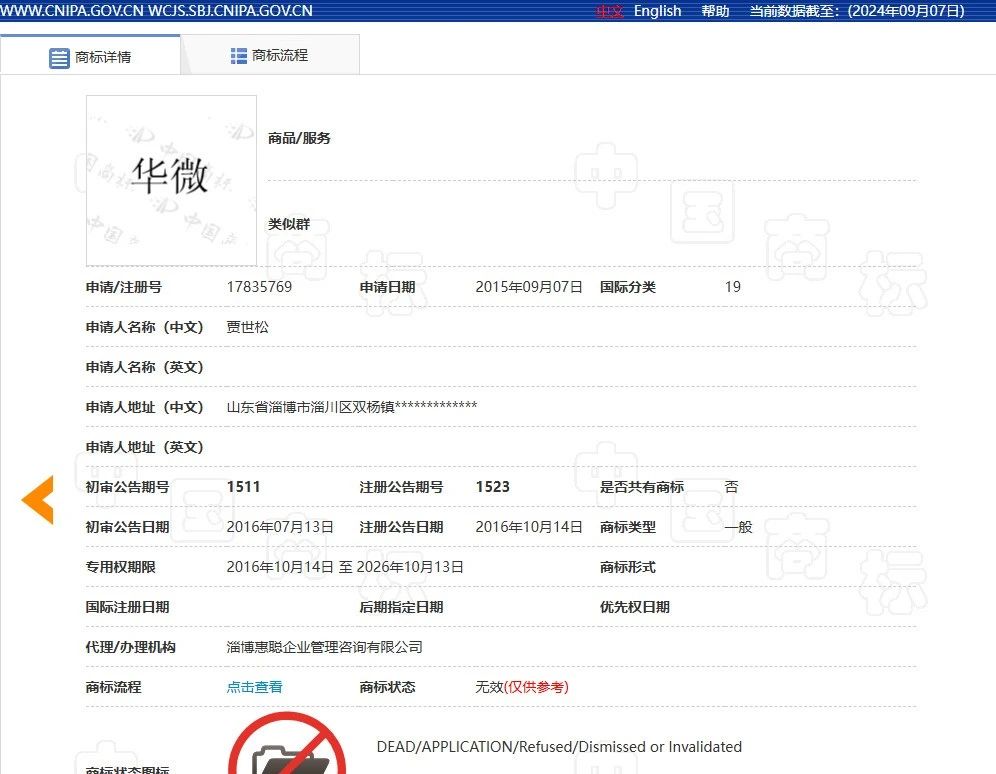This screenshot has width=996, height=774.
Task: Select registration number 17835769
Action: coord(259,287)
